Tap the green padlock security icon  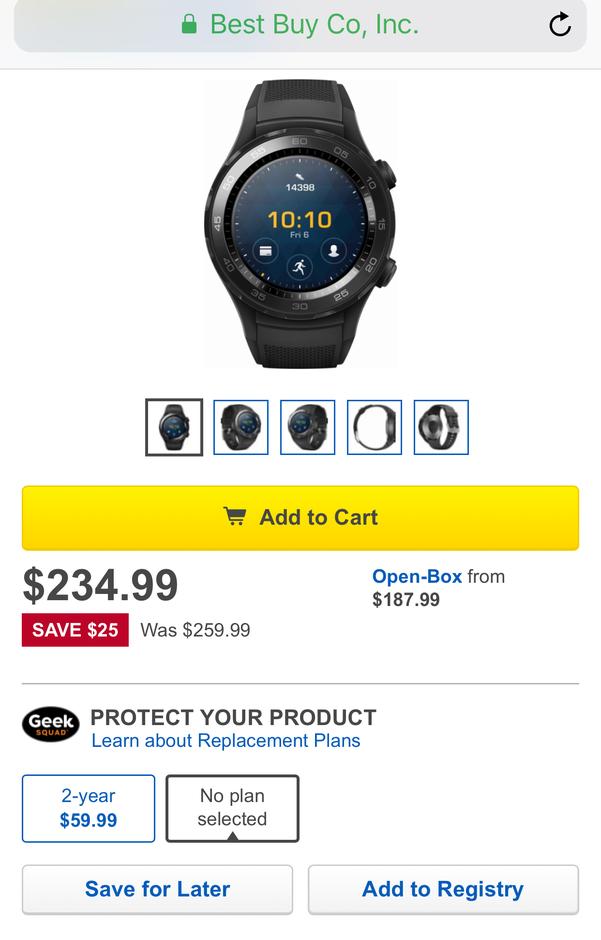coord(189,25)
